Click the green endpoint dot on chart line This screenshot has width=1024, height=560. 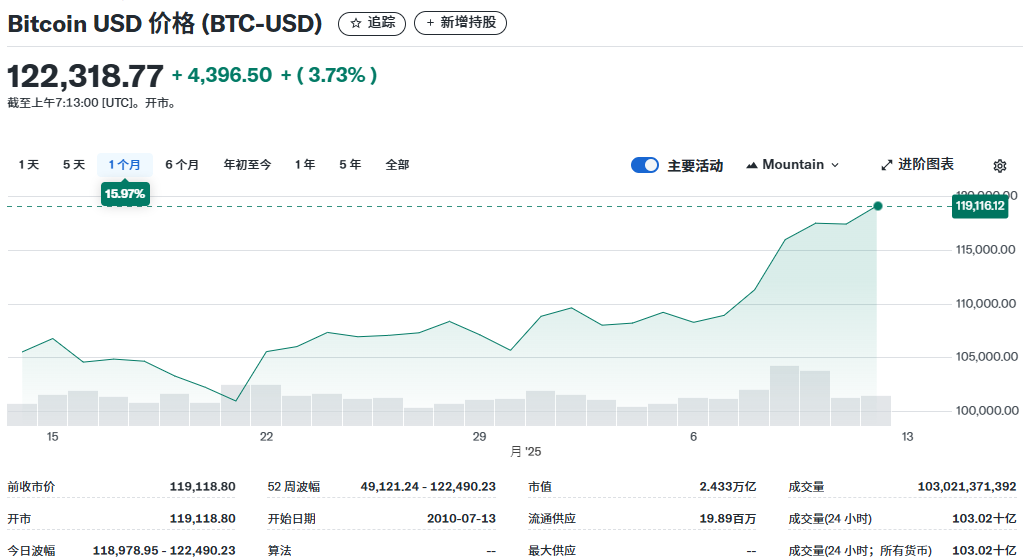pyautogui.click(x=878, y=206)
